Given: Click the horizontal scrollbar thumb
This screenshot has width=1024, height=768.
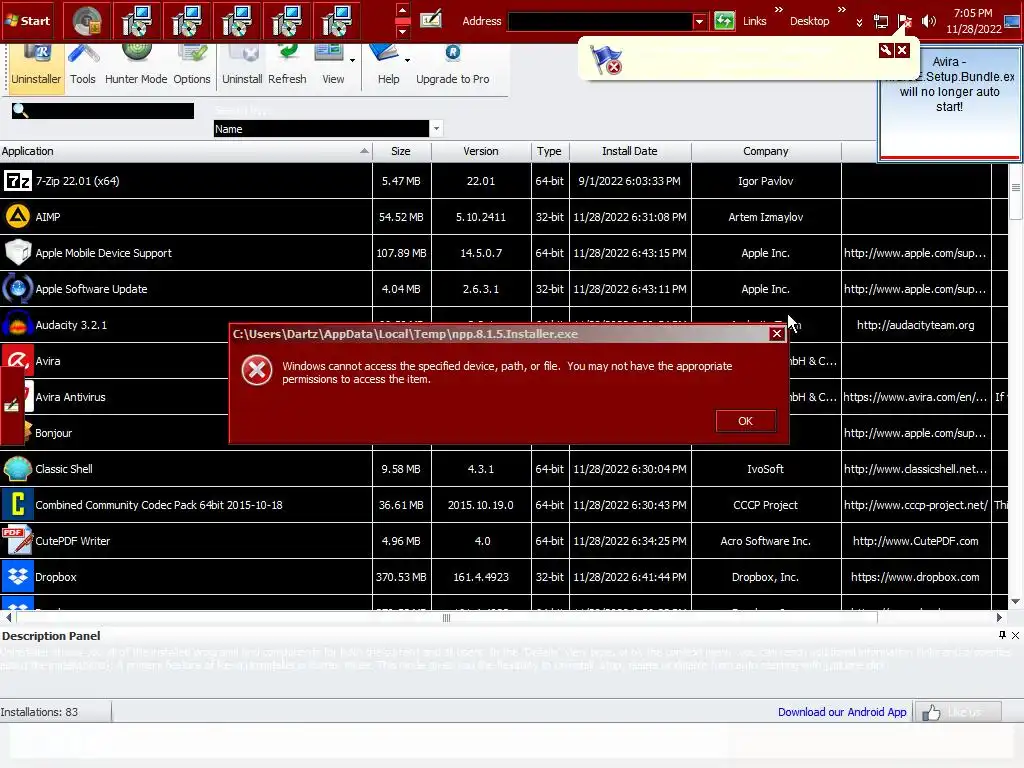Looking at the screenshot, I should tap(447, 617).
